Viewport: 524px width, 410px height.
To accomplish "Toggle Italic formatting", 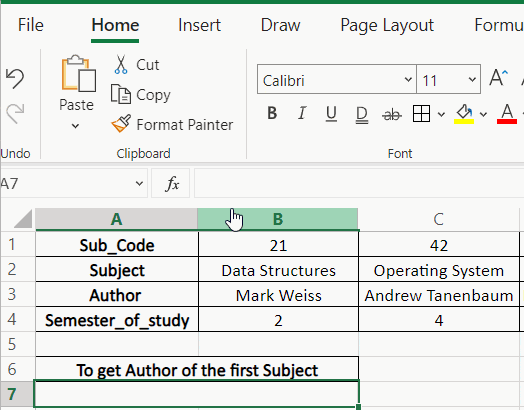I will 302,113.
